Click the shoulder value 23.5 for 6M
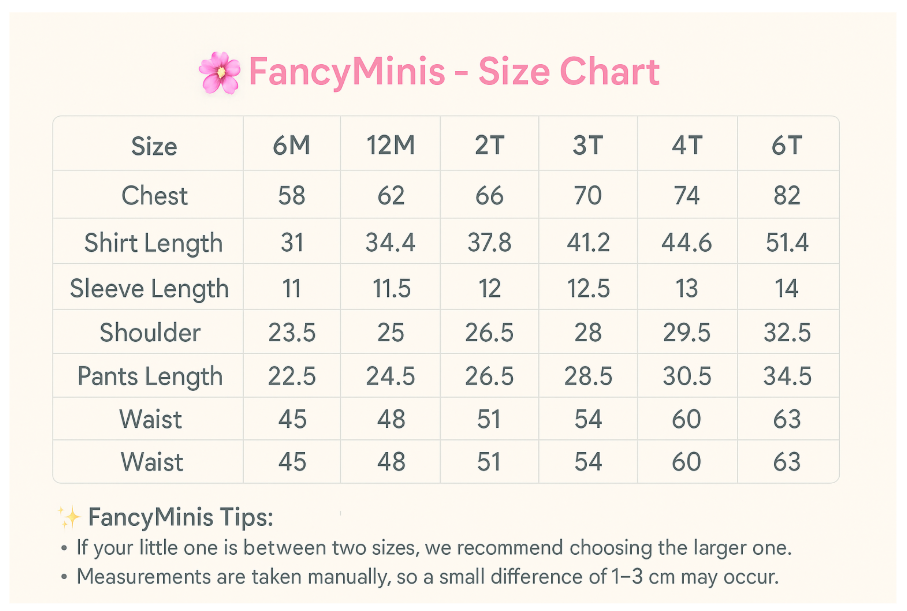This screenshot has width=907, height=611. tap(292, 333)
